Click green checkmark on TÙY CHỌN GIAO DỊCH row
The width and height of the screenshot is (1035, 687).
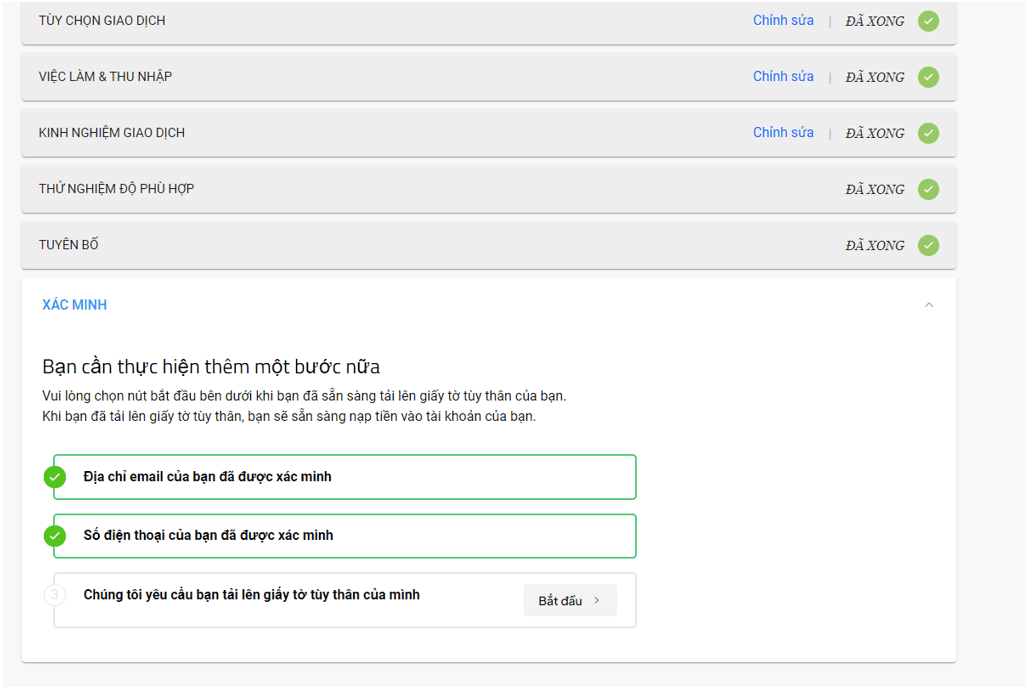(928, 21)
